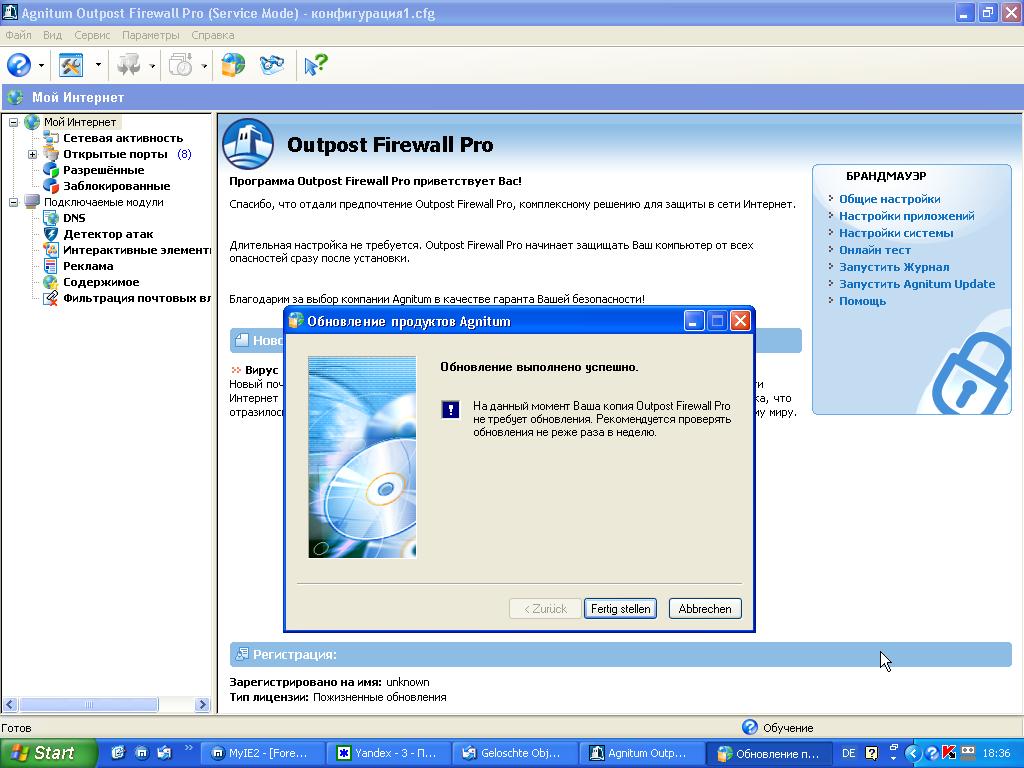
Task: Select Реклама plugin tree item
Action: (88, 266)
